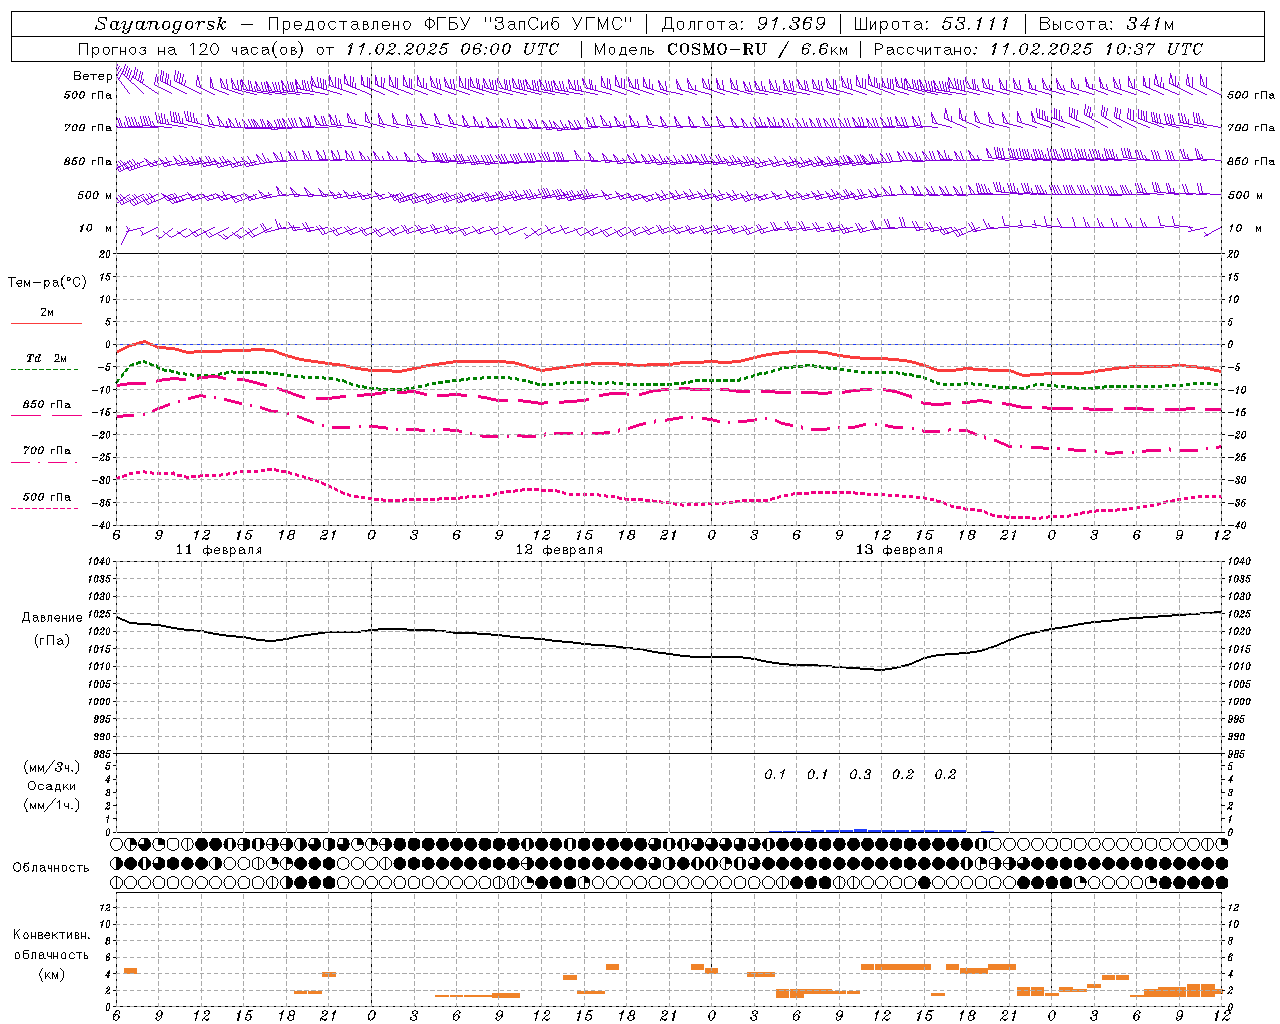This screenshot has width=1280, height=1024.
Task: Click the 'Td 2м' dew point legend entry
Action: click(47, 358)
